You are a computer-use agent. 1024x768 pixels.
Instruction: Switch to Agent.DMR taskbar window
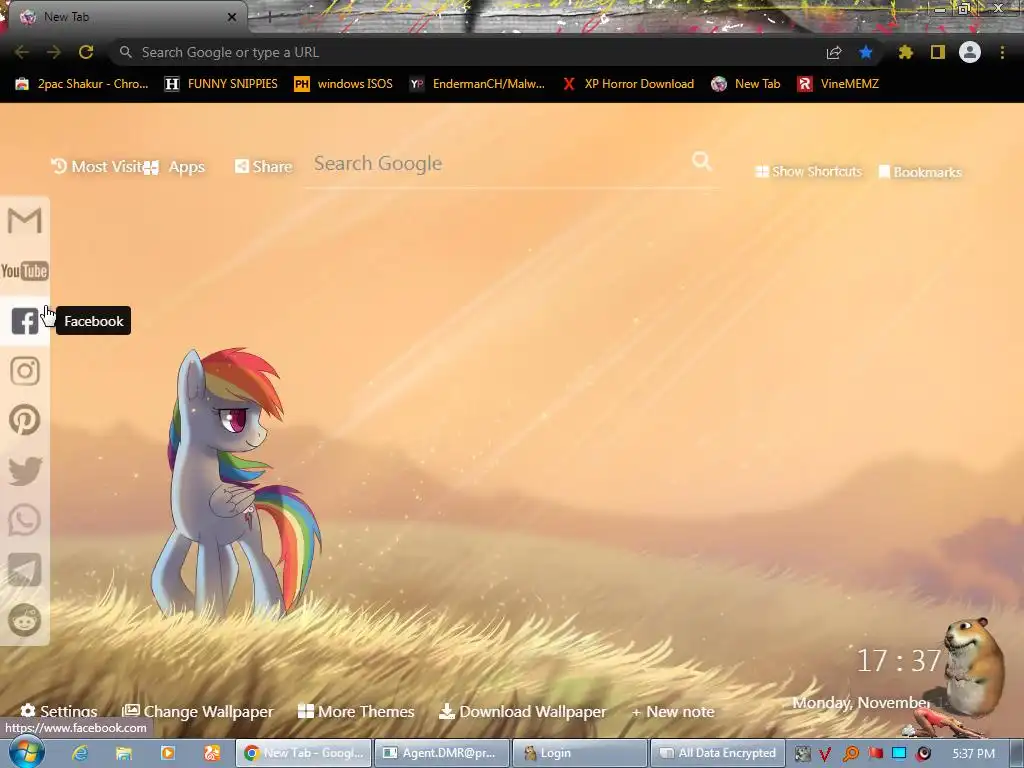point(441,753)
